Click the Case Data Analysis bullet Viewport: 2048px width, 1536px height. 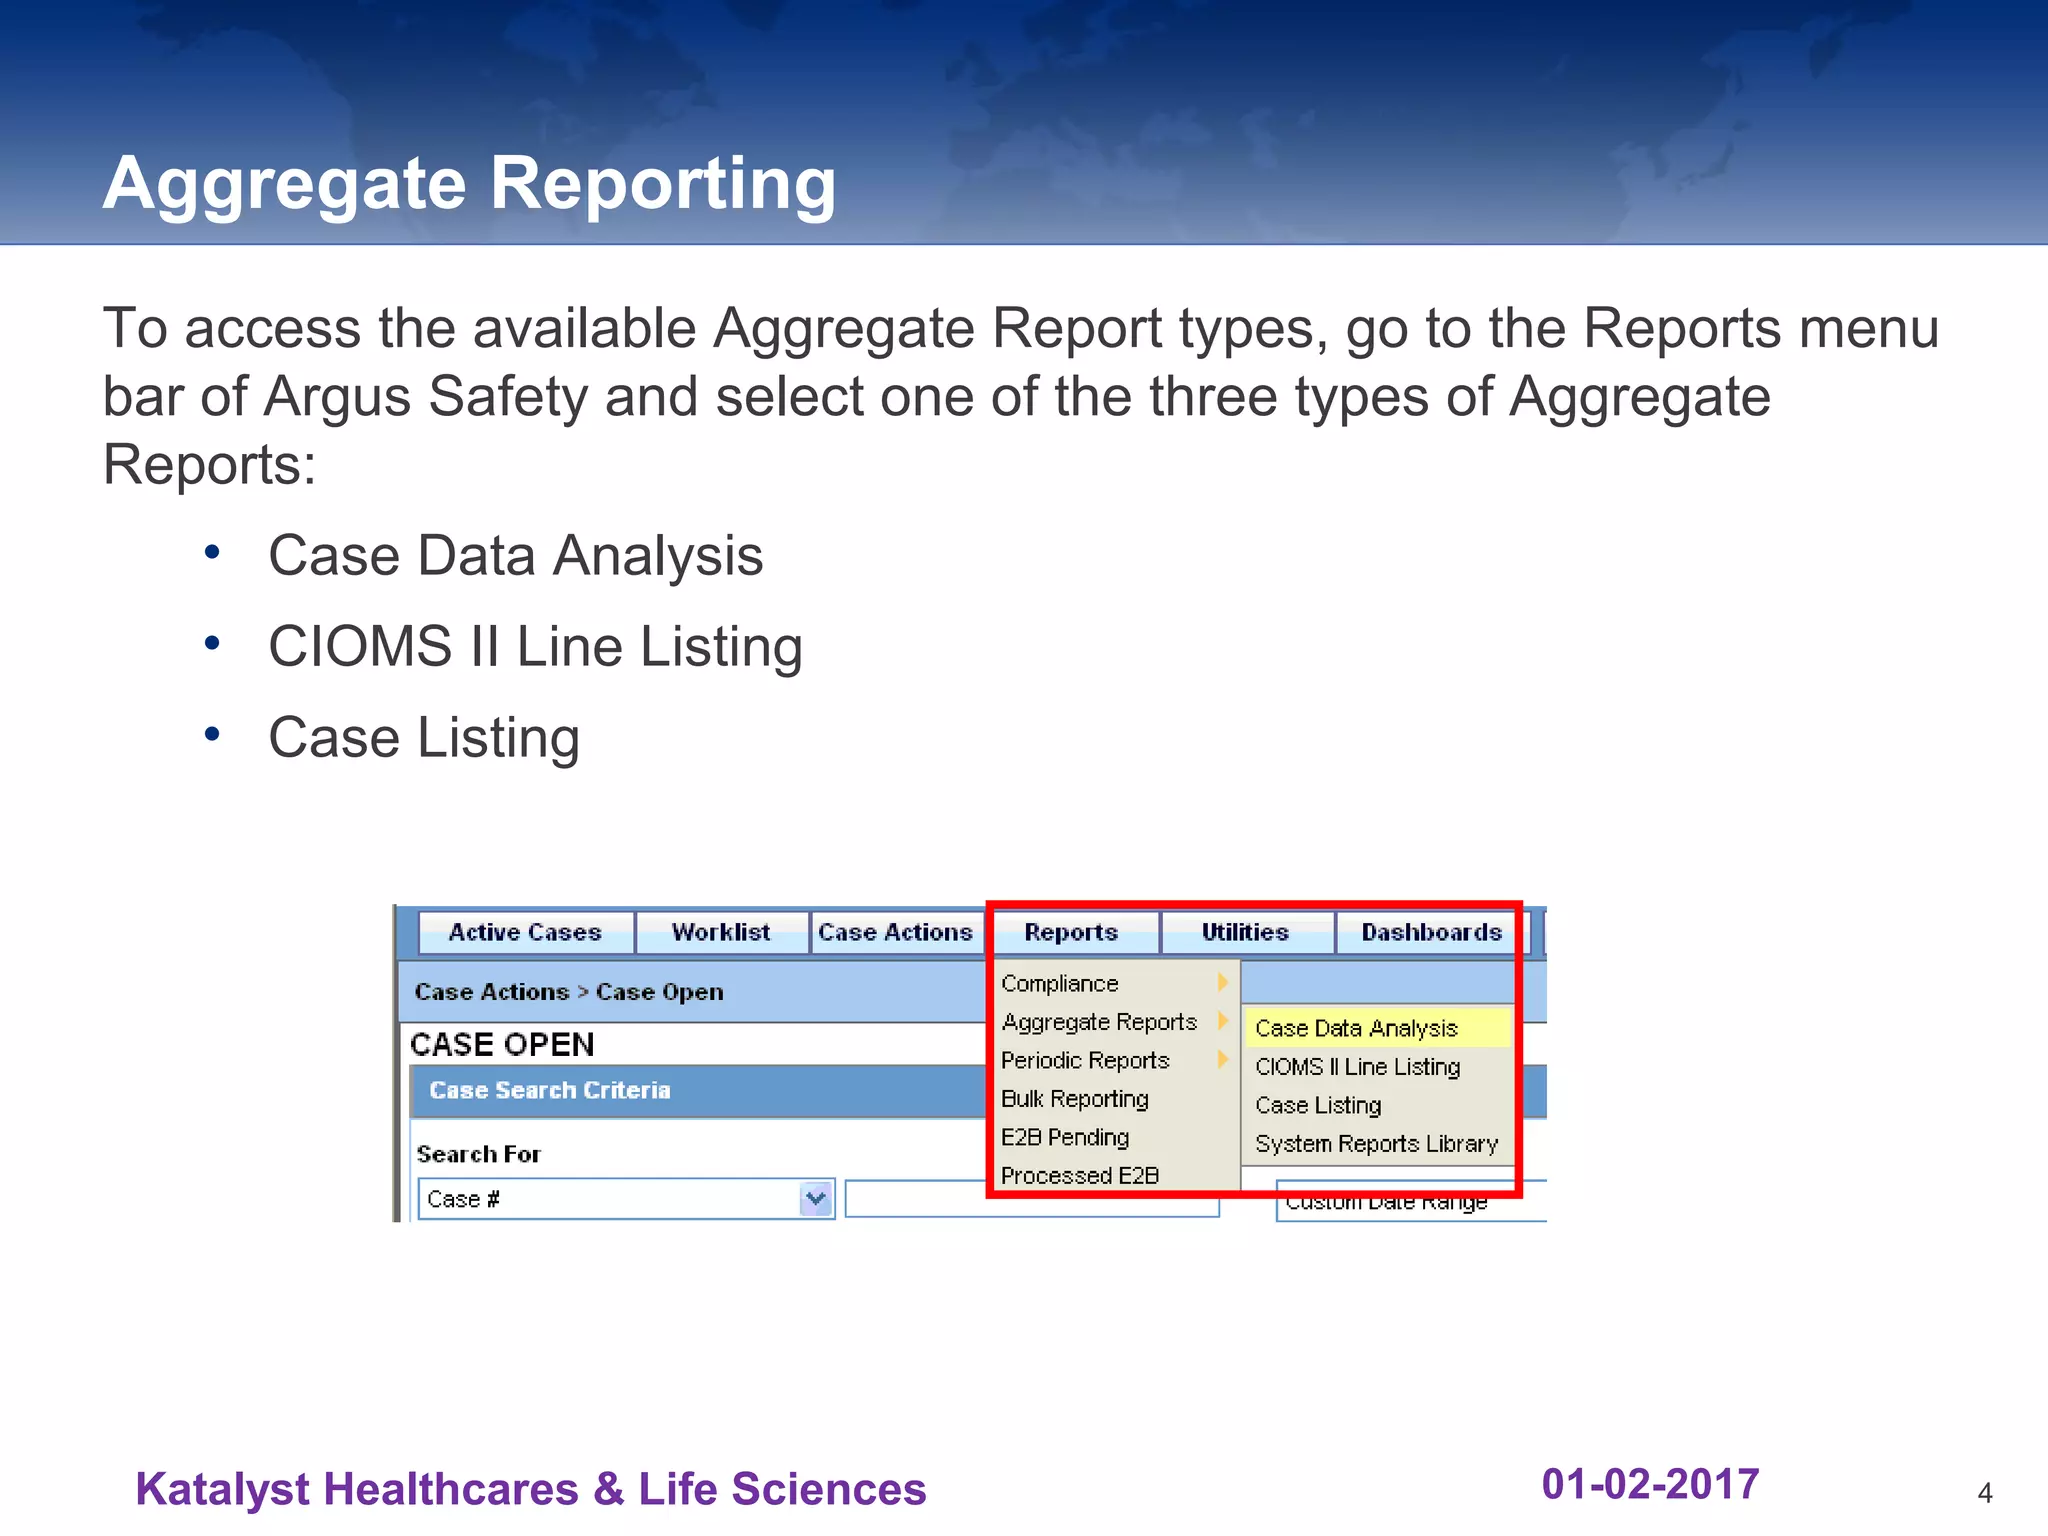click(515, 556)
